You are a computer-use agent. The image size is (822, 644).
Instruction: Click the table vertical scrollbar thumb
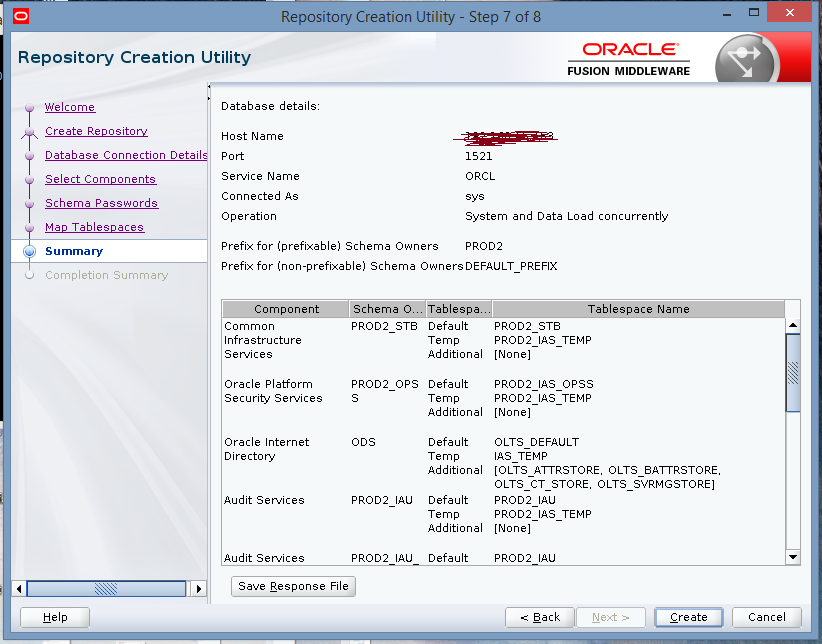[x=793, y=373]
